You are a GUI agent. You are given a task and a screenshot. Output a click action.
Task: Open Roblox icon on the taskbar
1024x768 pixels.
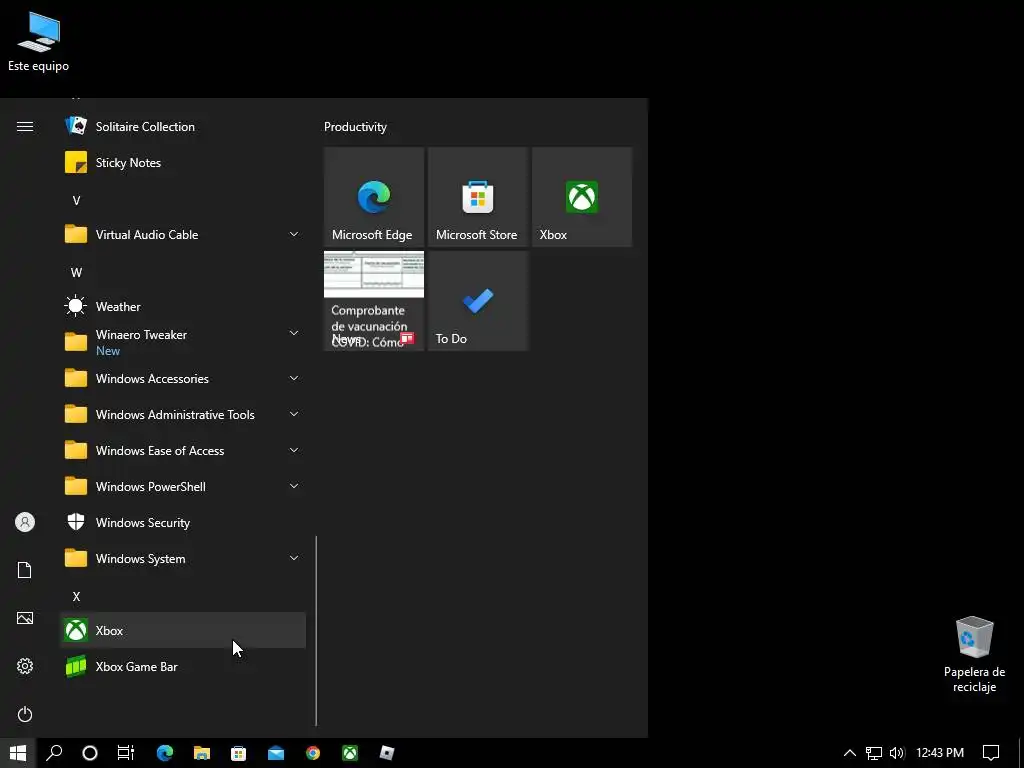point(387,753)
